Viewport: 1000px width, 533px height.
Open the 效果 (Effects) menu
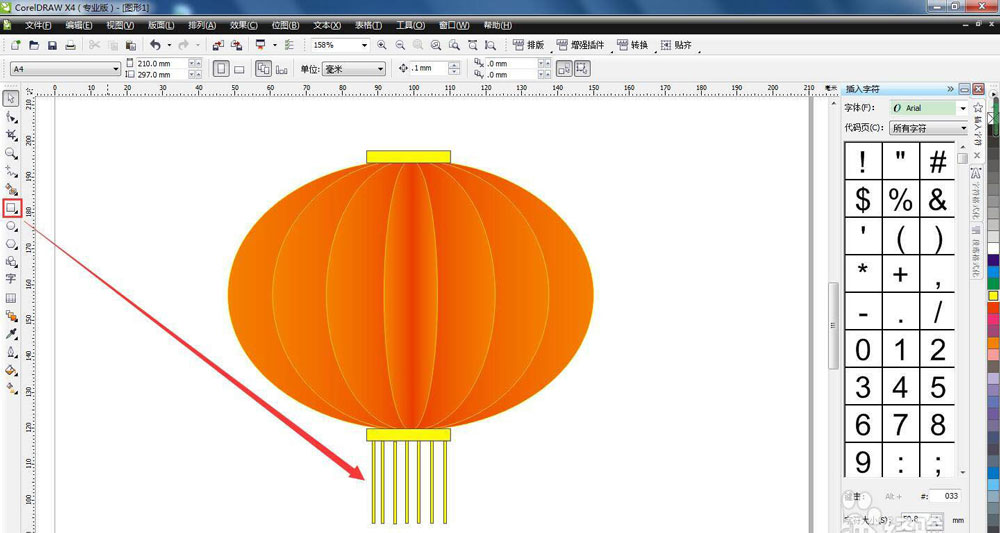243,25
